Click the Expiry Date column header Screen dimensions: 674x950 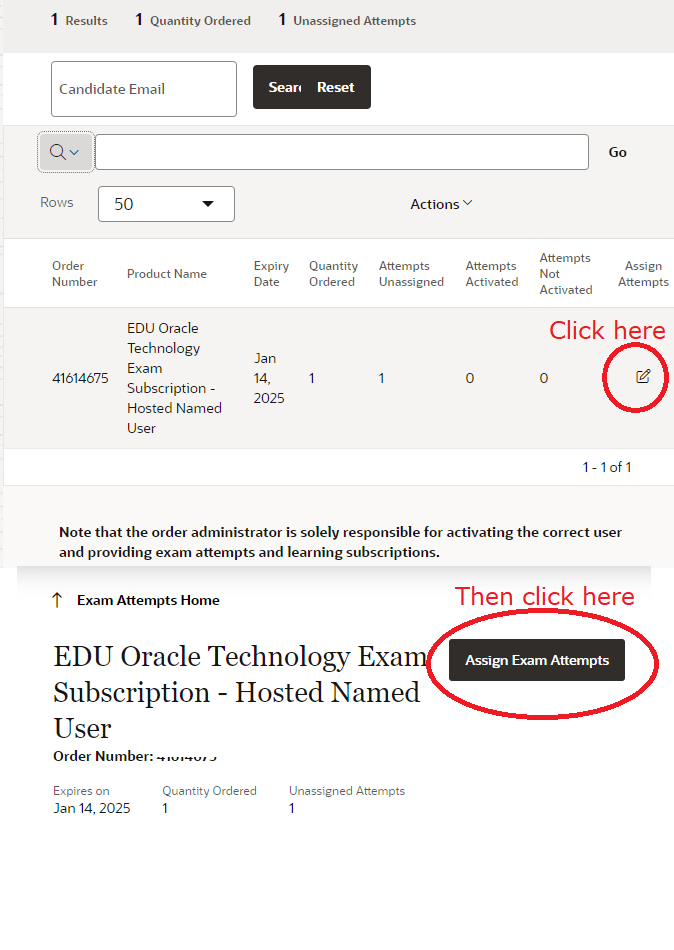271,274
